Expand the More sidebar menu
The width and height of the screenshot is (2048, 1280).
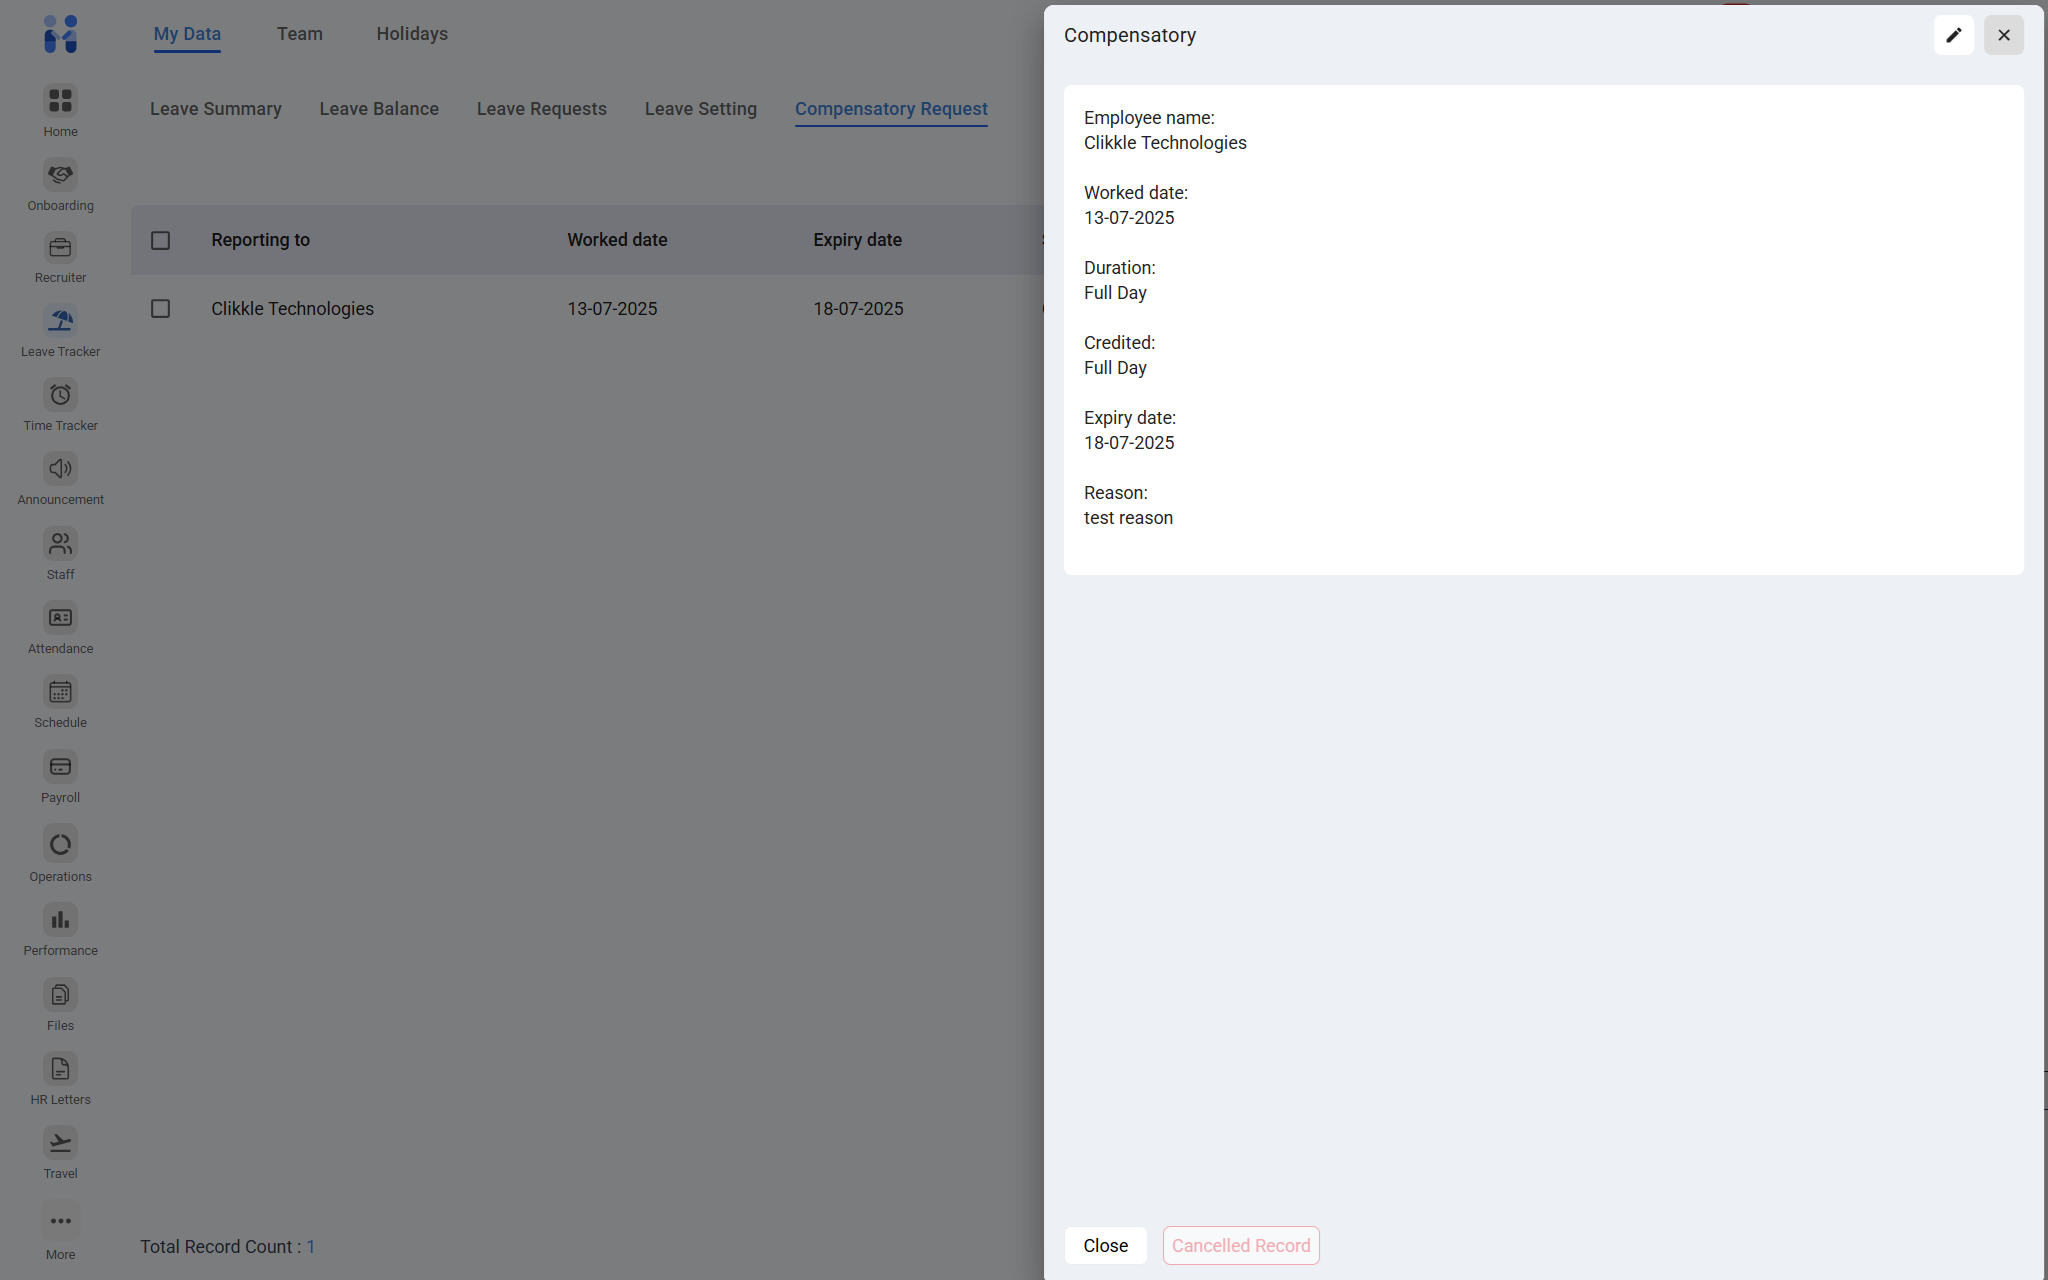60,1222
